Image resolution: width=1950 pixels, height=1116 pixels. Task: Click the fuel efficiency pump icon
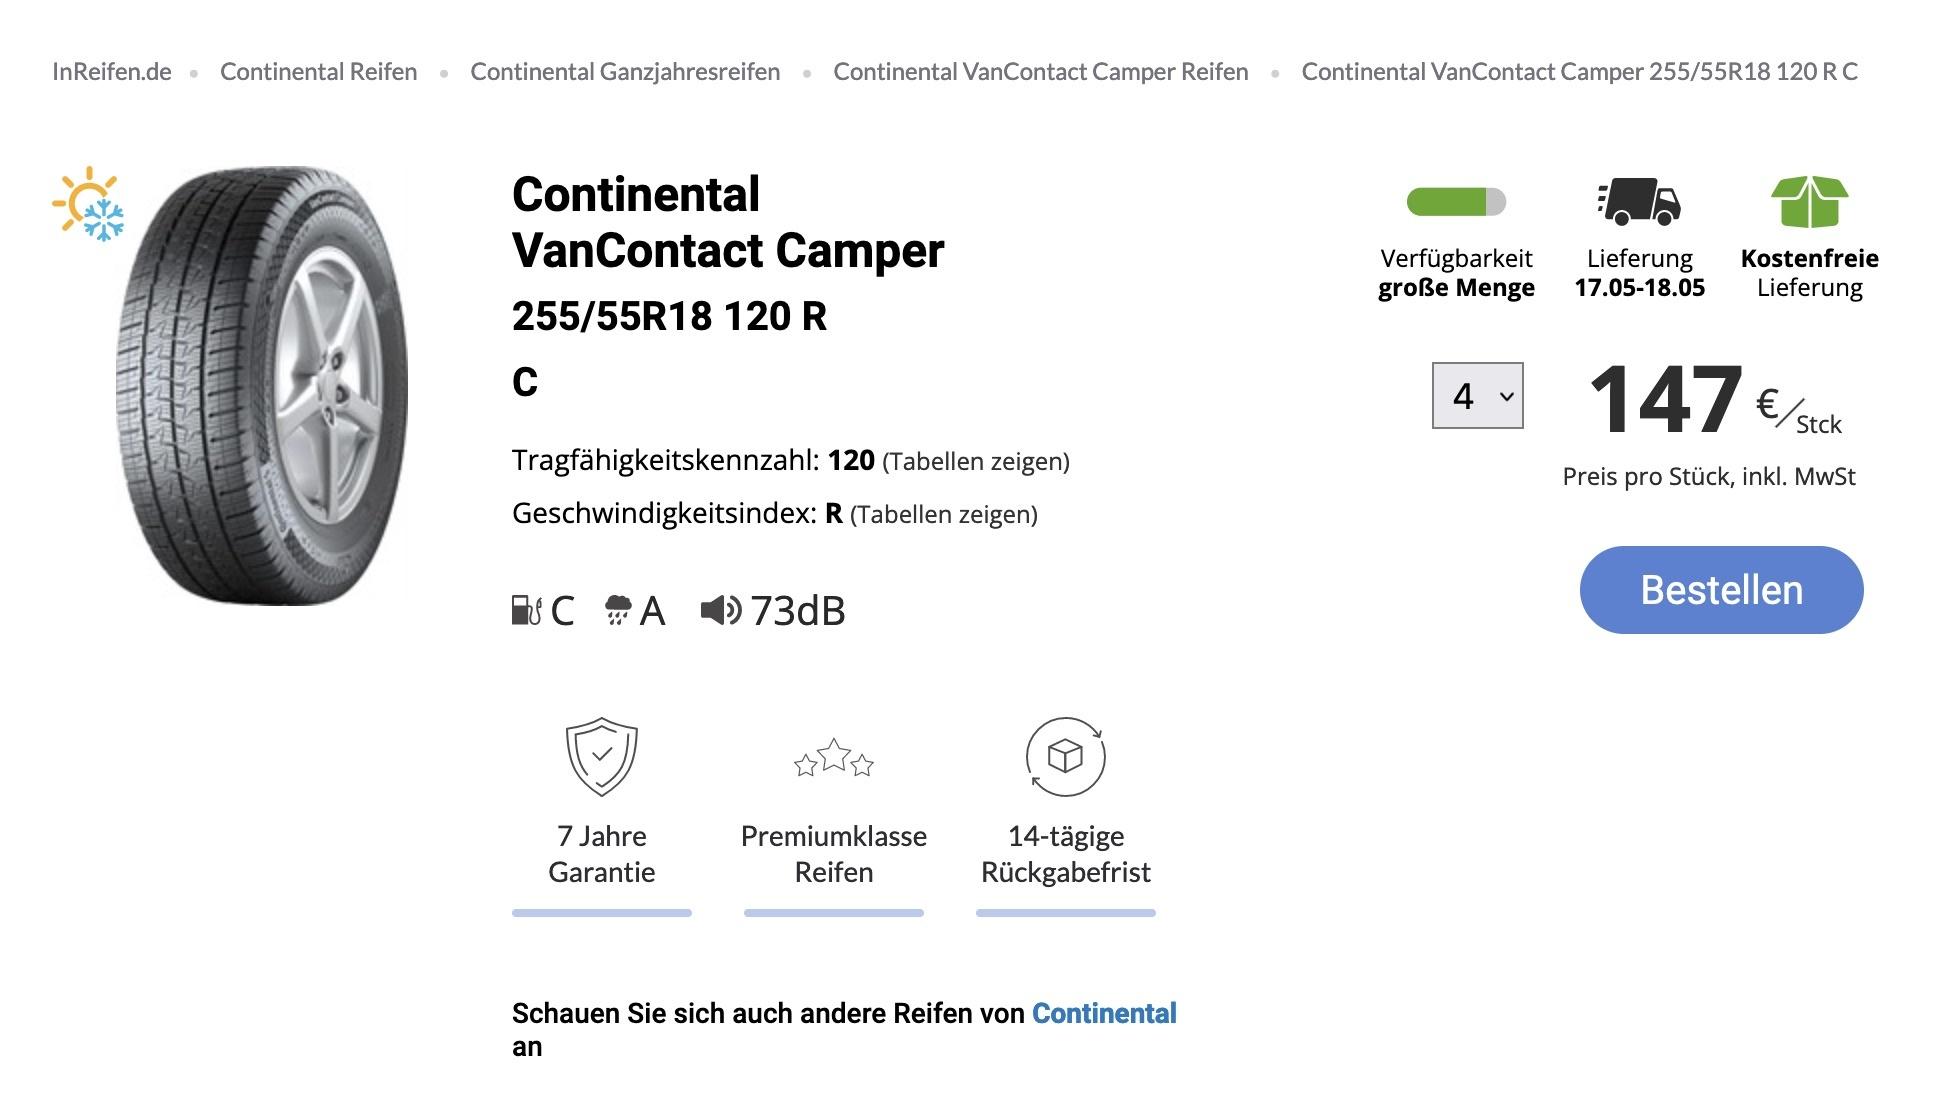click(526, 610)
